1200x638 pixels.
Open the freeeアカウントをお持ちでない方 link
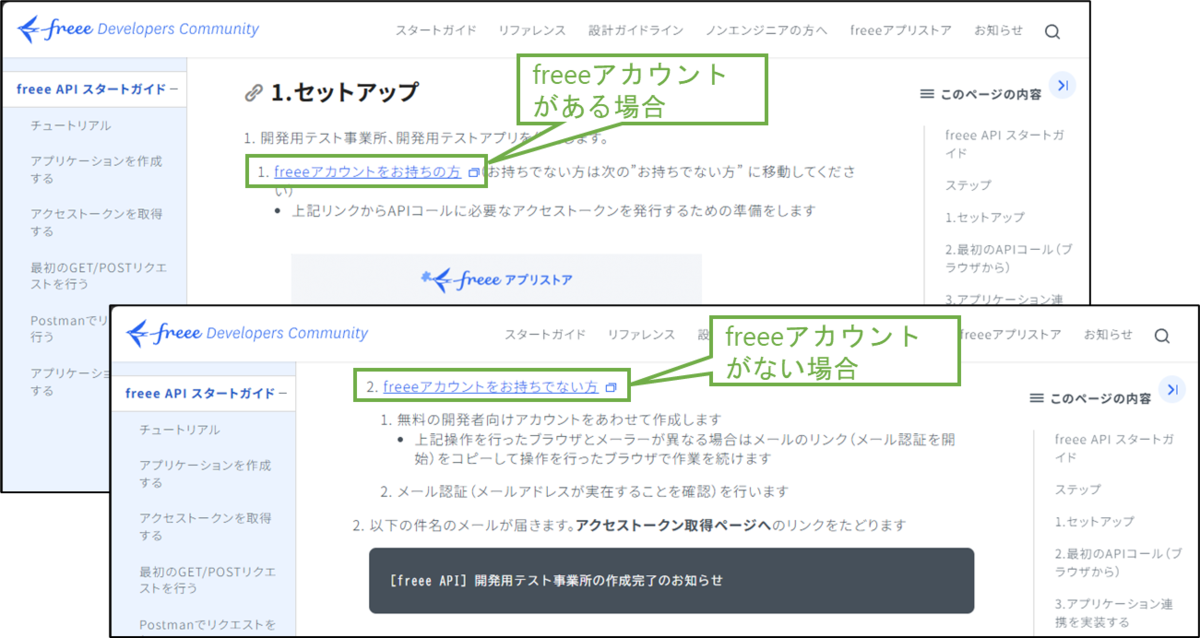point(490,386)
